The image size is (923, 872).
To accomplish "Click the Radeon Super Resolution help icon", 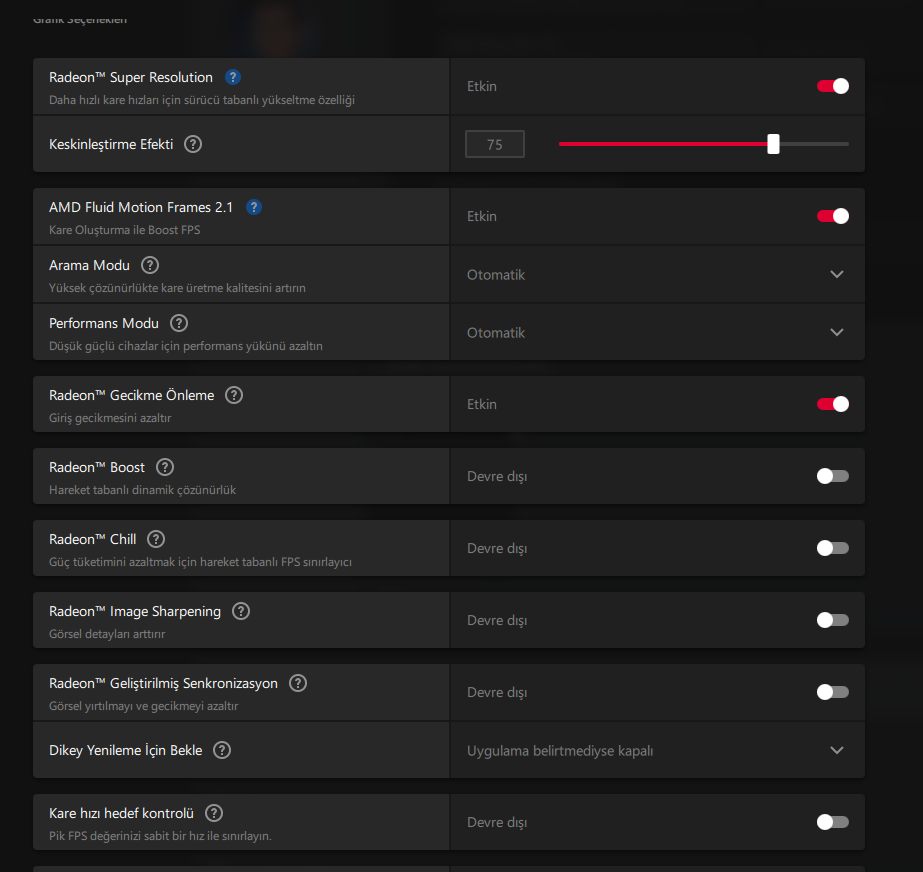I will coord(233,77).
